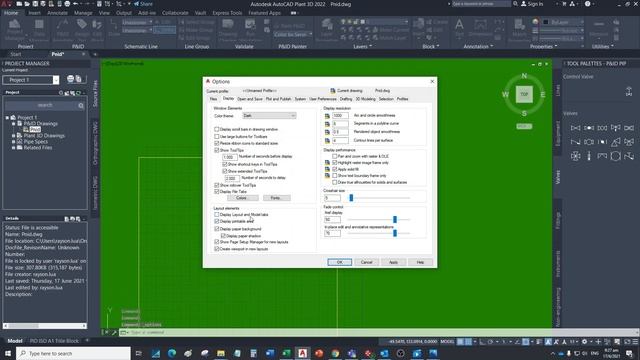Open the Colors... button
The width and height of the screenshot is (640, 360).
242,198
